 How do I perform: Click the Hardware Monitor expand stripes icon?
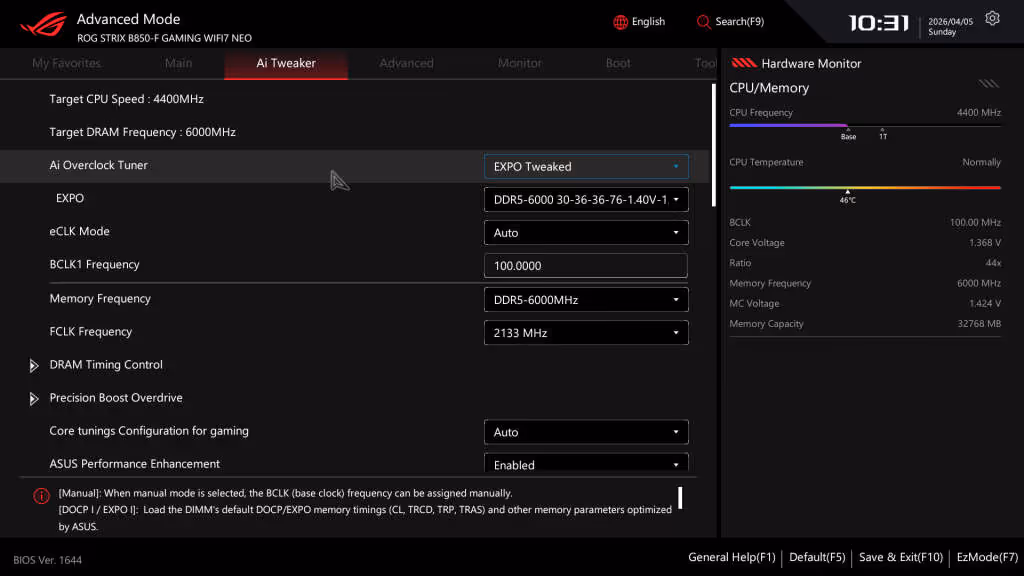[988, 84]
